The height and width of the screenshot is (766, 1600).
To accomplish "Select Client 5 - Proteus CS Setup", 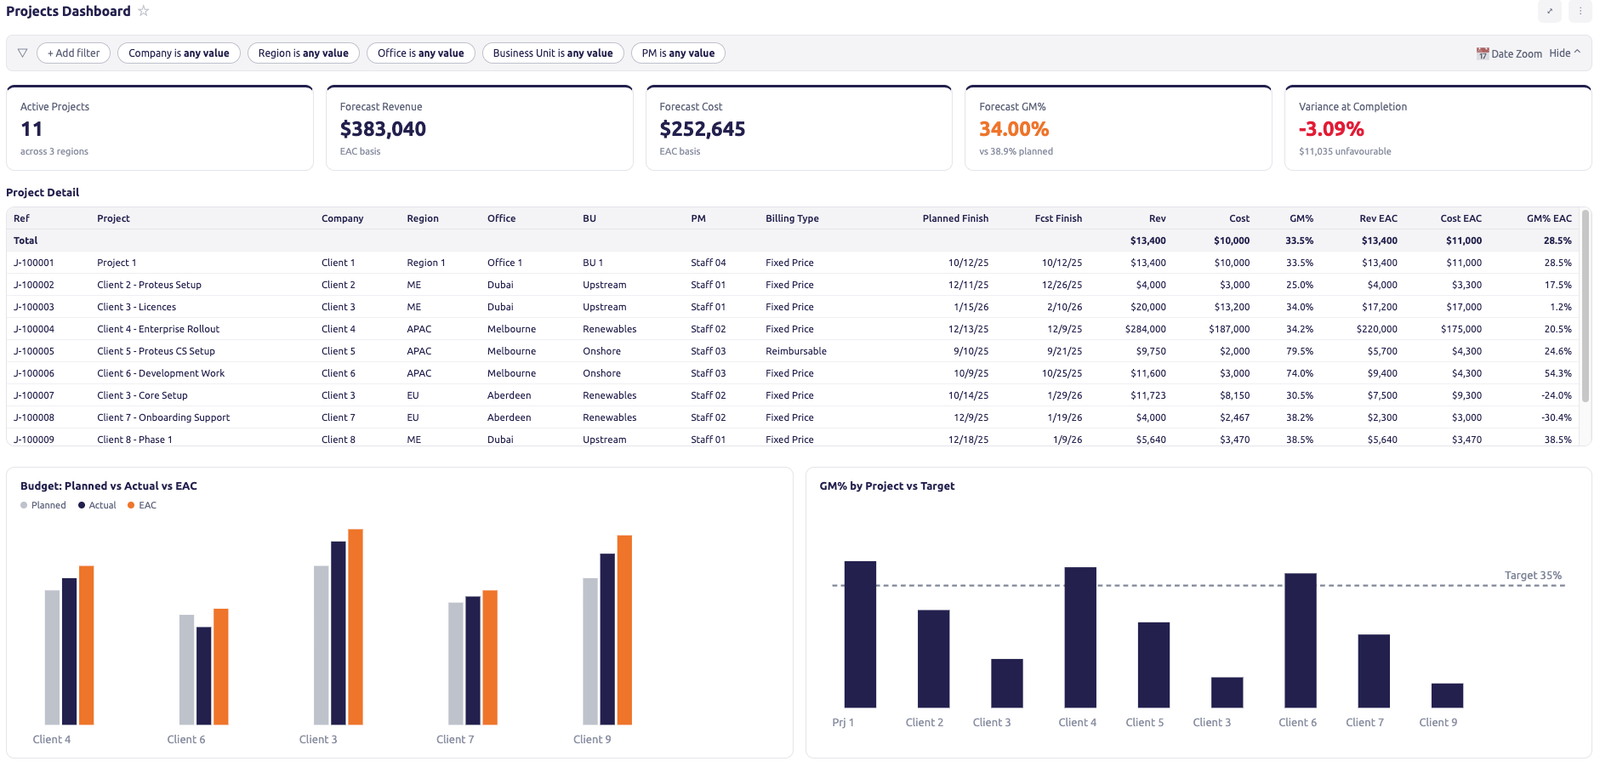I will coord(156,351).
